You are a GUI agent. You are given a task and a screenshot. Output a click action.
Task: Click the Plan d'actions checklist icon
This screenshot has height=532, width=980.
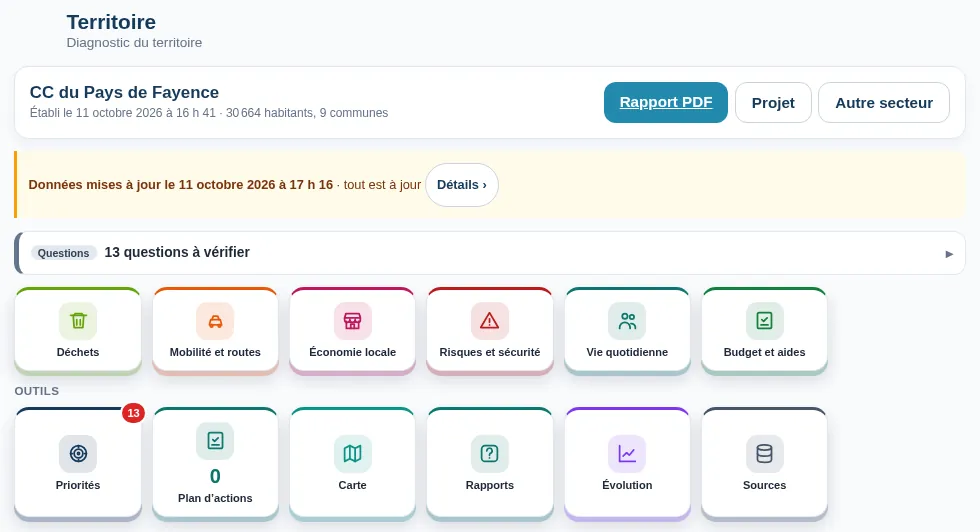coord(215,441)
